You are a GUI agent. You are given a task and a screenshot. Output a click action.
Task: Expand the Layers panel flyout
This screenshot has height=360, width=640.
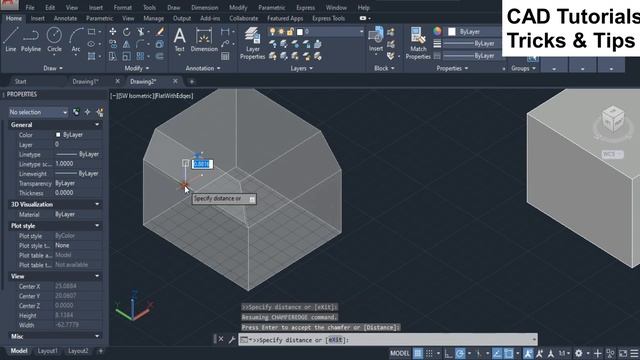[x=302, y=68]
